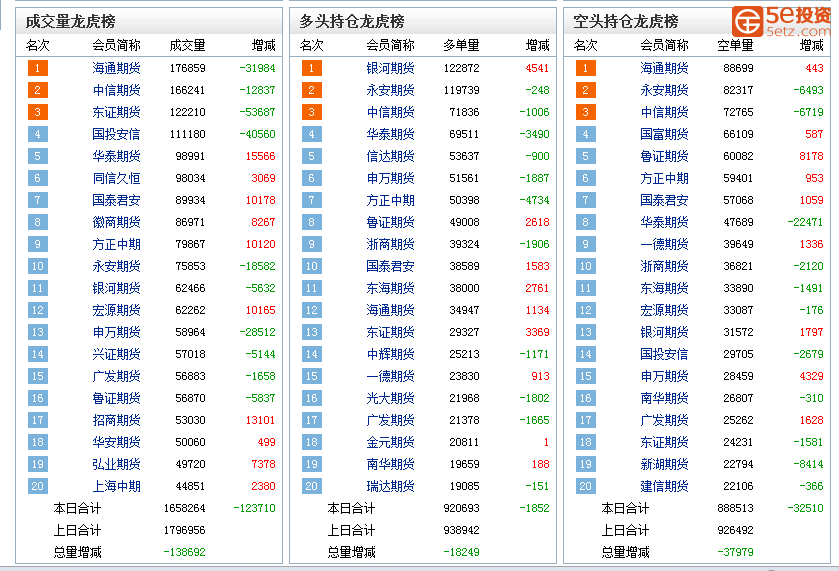Select the short position change -8414
The height and width of the screenshot is (571, 839).
click(808, 463)
